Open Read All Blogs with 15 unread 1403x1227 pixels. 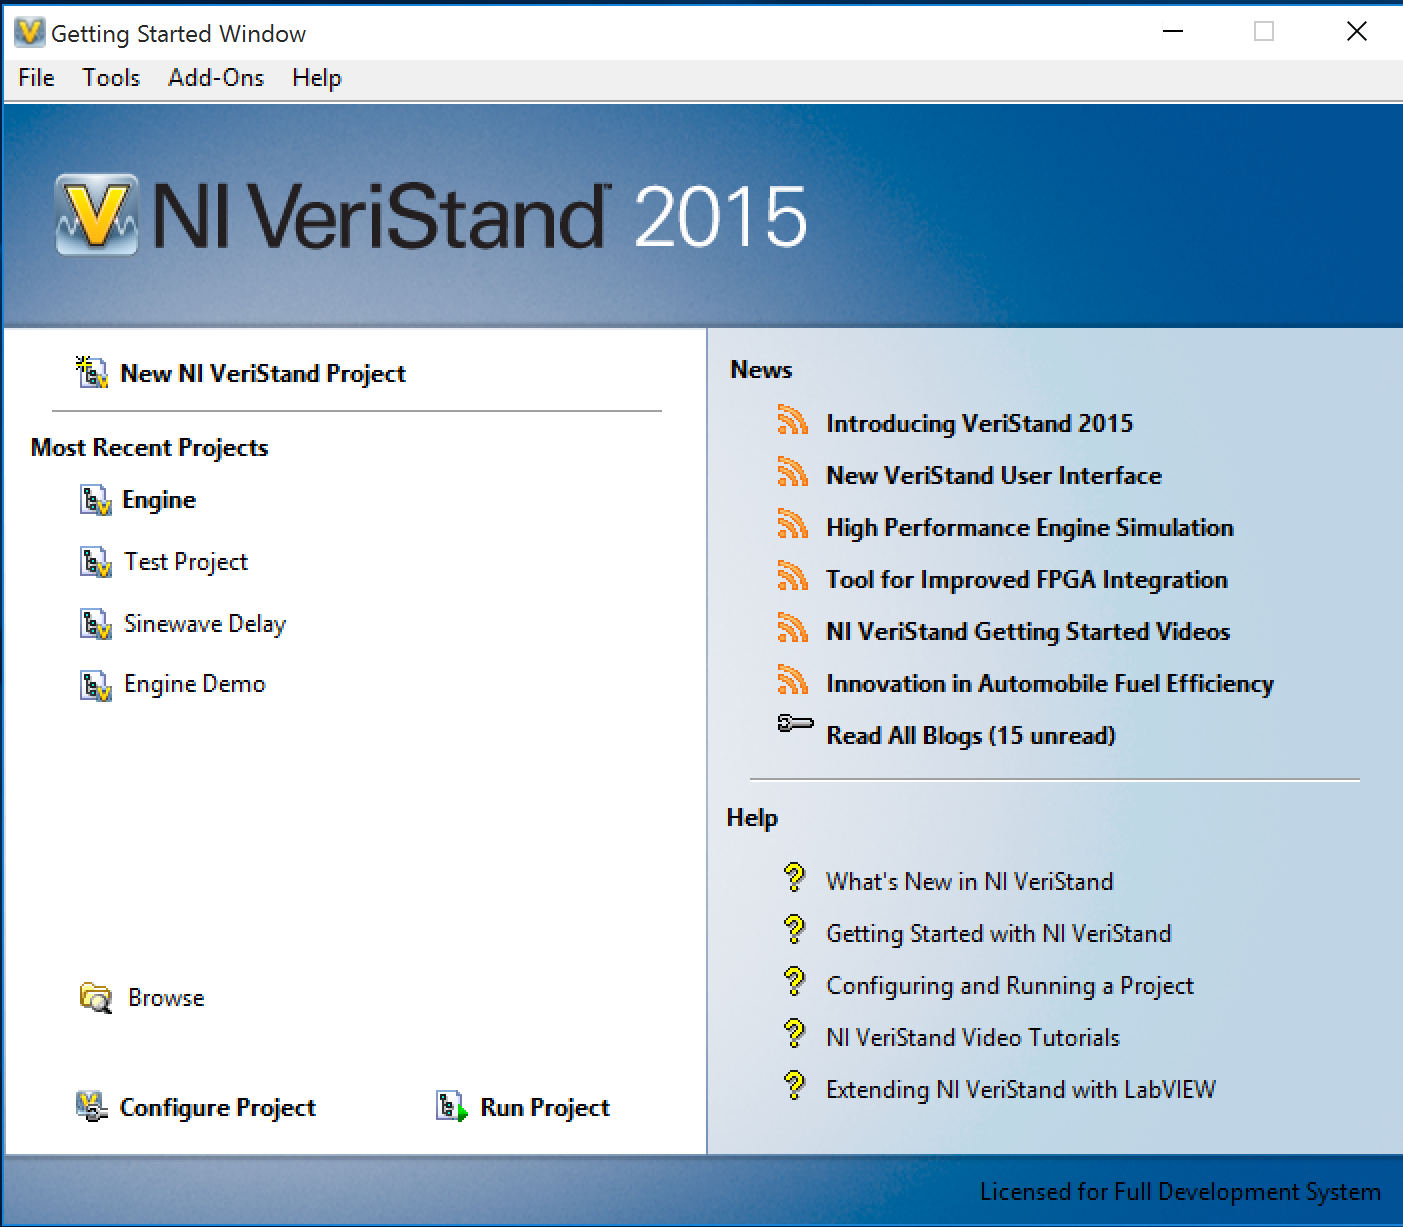(x=969, y=735)
